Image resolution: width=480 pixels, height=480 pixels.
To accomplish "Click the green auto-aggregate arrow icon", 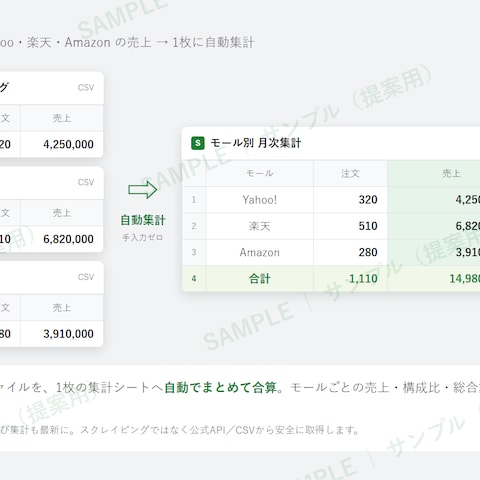I will click(x=143, y=190).
